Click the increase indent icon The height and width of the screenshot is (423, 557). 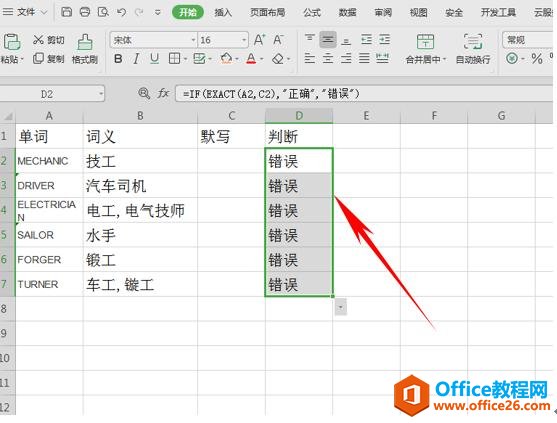(384, 39)
